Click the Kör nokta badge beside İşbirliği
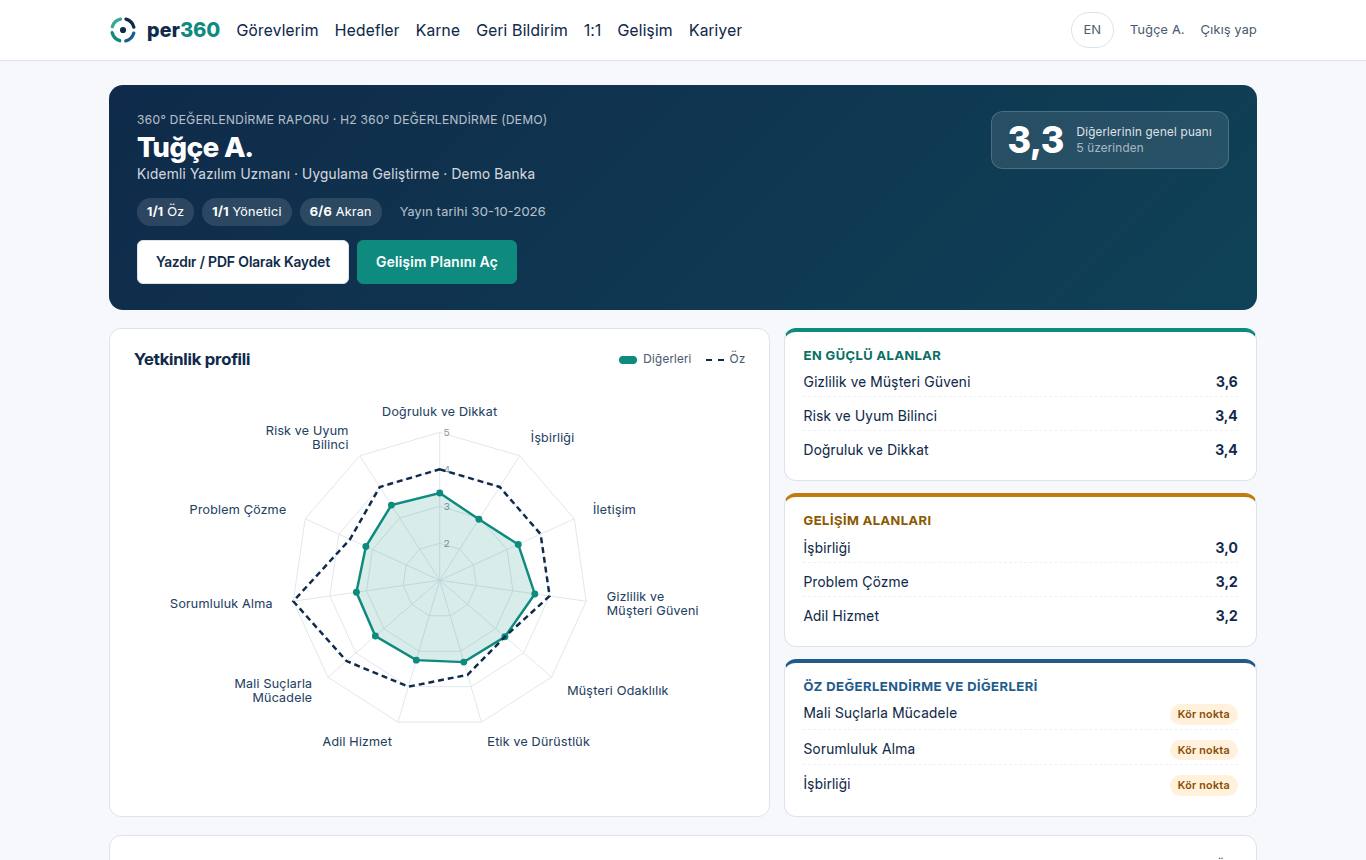1366x860 pixels. pyautogui.click(x=1203, y=785)
